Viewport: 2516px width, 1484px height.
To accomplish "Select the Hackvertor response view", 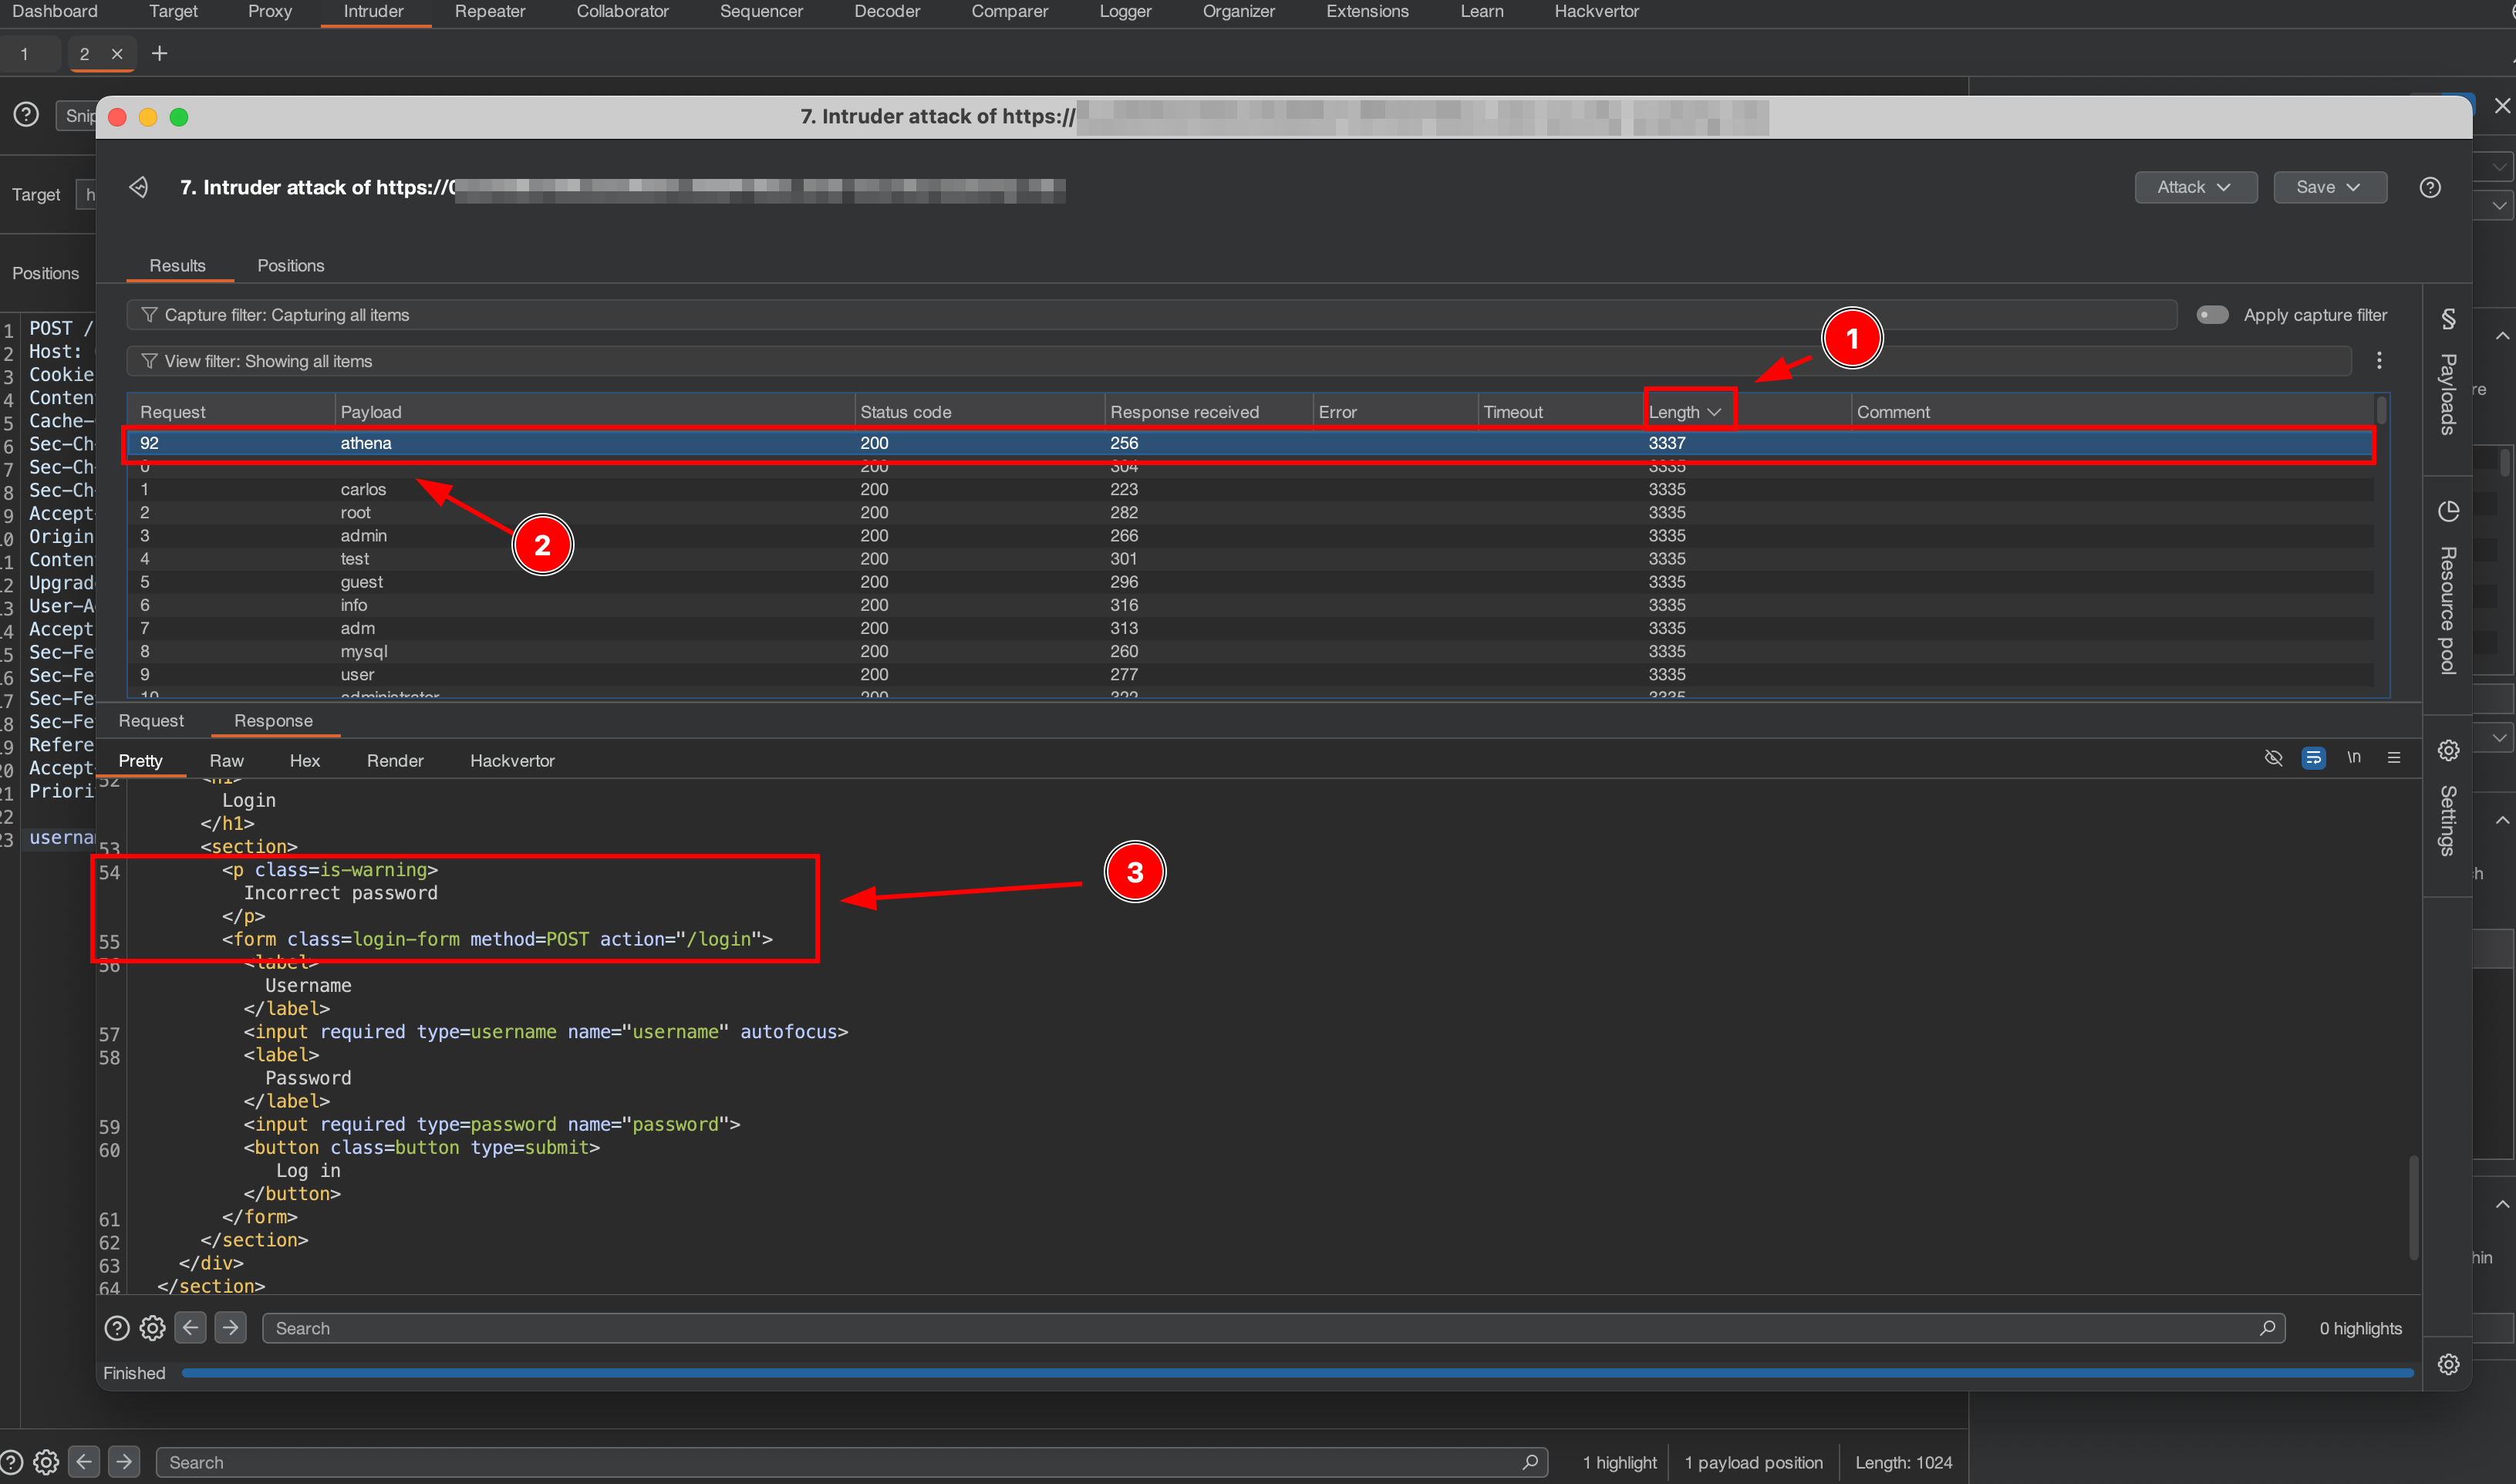I will [x=512, y=760].
